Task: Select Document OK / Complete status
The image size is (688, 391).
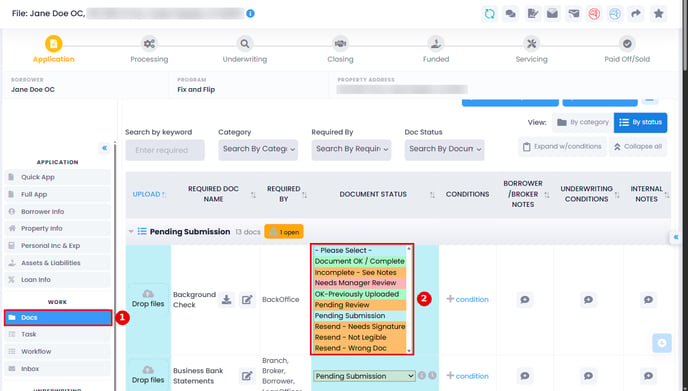Action: (x=359, y=262)
